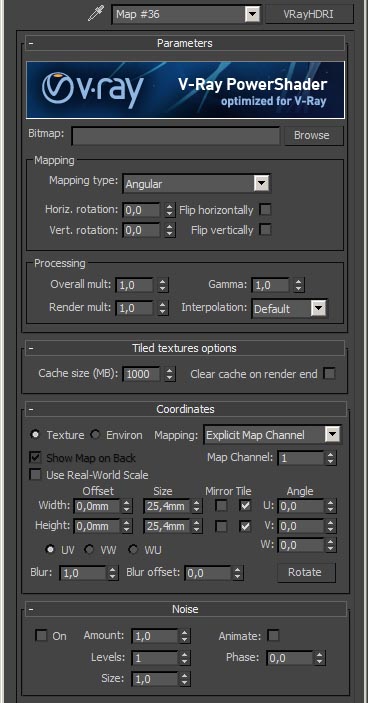Image resolution: width=368 pixels, height=703 pixels.
Task: Enable Mirror checkbox in Height row
Action: coord(221,526)
